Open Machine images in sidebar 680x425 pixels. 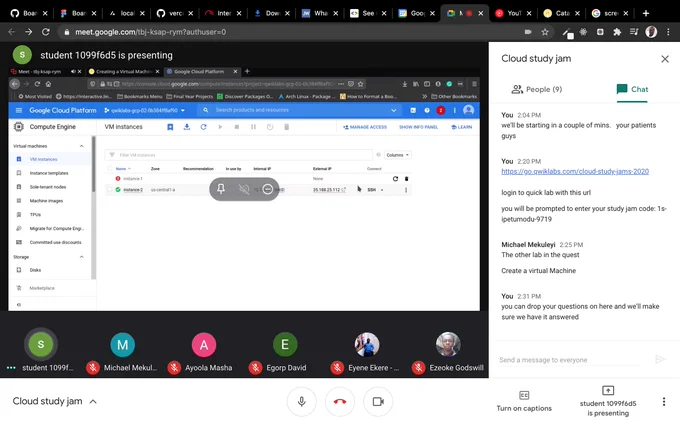coord(46,201)
